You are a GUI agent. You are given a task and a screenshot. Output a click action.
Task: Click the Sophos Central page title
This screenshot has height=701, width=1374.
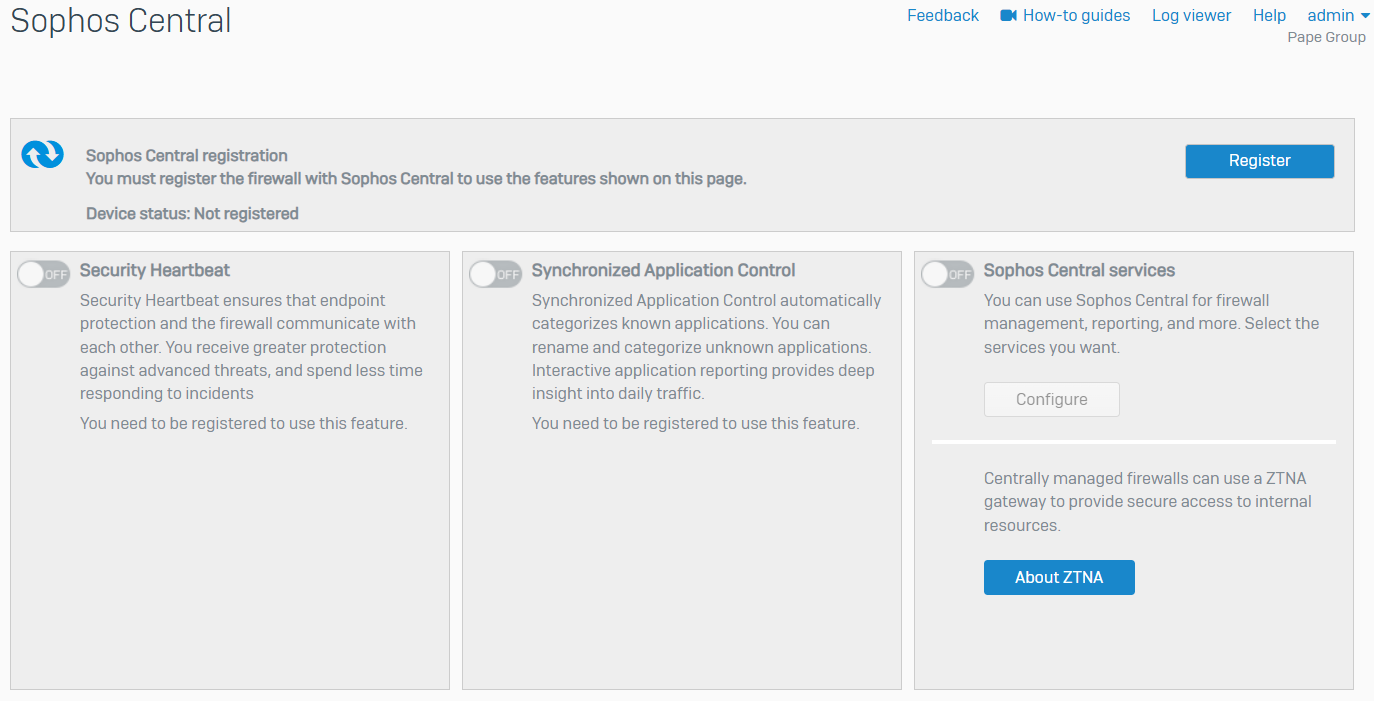pos(121,20)
